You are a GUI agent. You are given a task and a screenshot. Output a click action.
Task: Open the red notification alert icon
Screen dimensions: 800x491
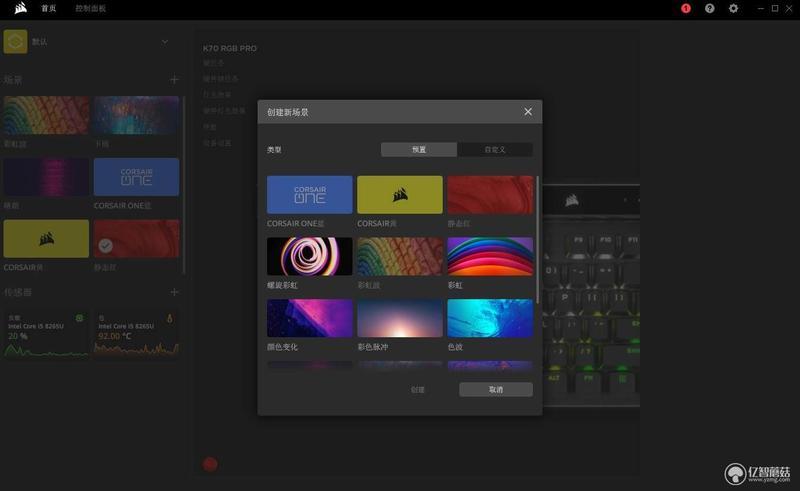(686, 8)
